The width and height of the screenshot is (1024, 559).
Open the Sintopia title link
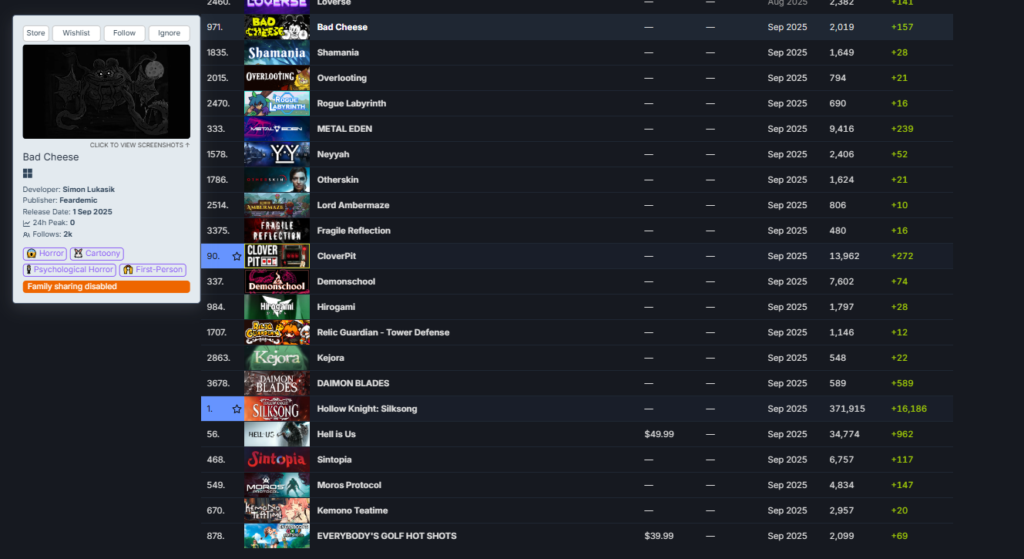pyautogui.click(x=334, y=460)
